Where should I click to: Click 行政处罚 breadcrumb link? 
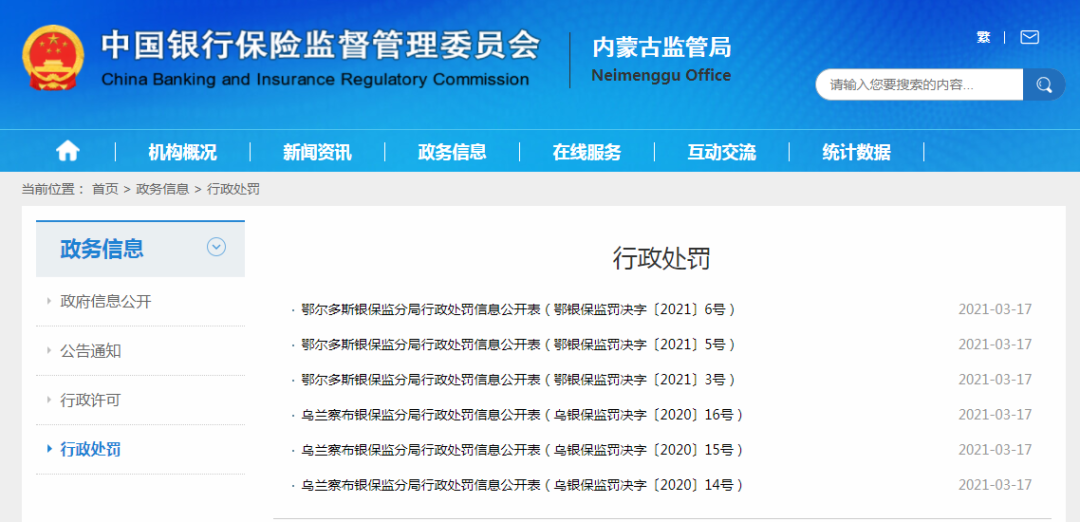coord(233,189)
